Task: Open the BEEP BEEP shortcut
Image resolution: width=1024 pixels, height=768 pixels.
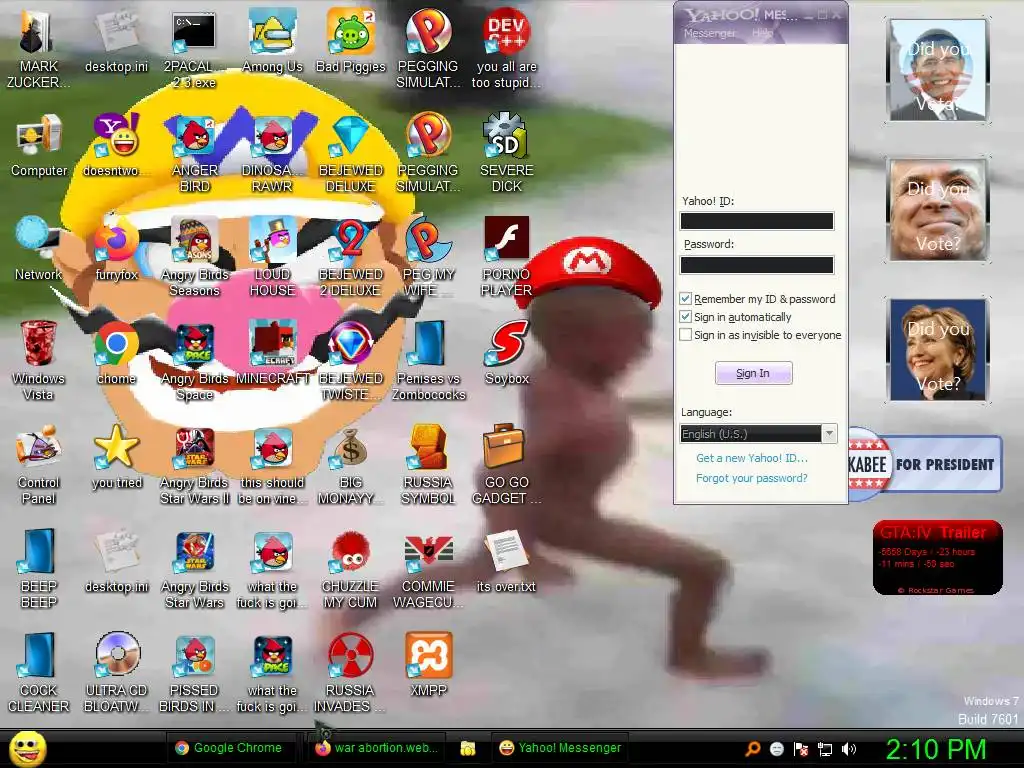Action: (39, 568)
